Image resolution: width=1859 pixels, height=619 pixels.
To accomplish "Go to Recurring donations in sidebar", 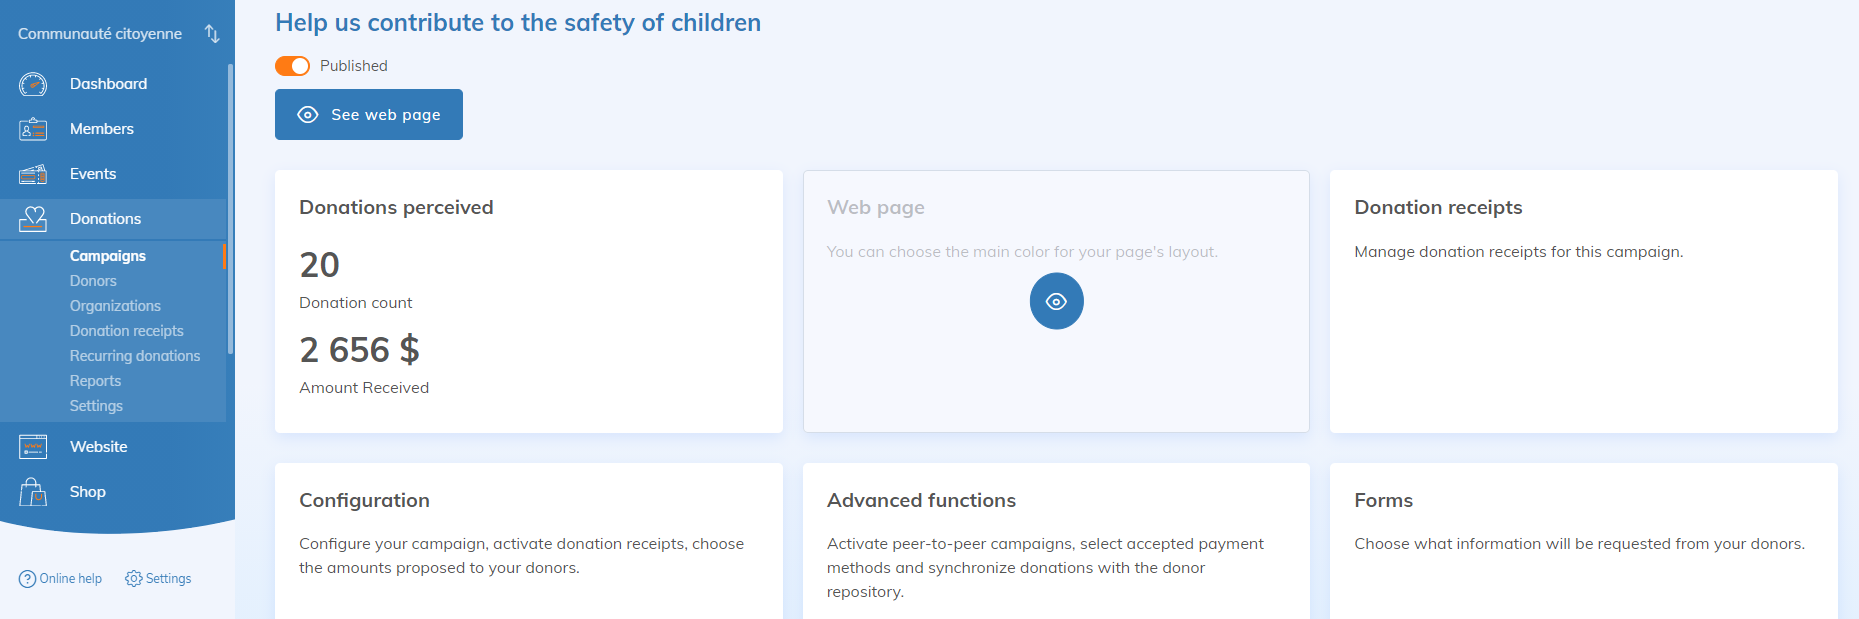I will coord(135,356).
